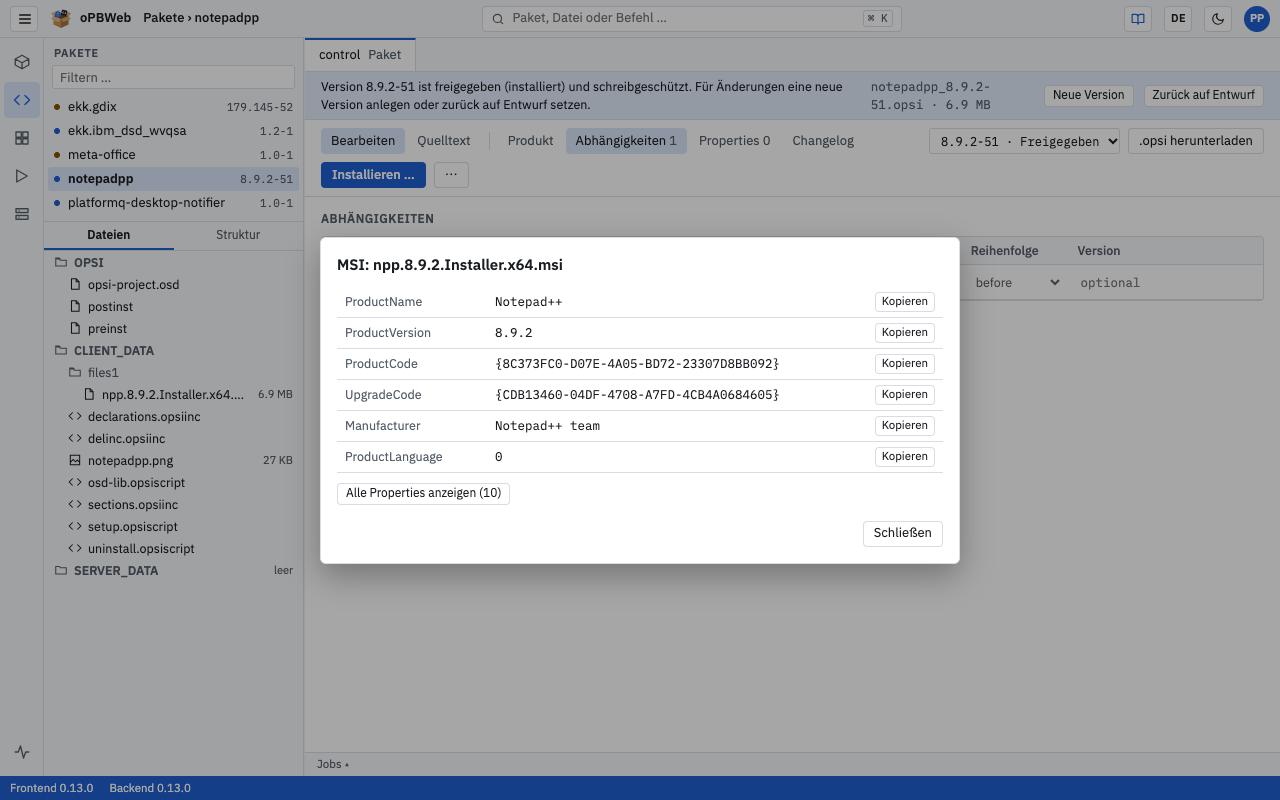Image resolution: width=1280 pixels, height=800 pixels.
Task: Open the hamburger menu icon
Action: [25, 18]
